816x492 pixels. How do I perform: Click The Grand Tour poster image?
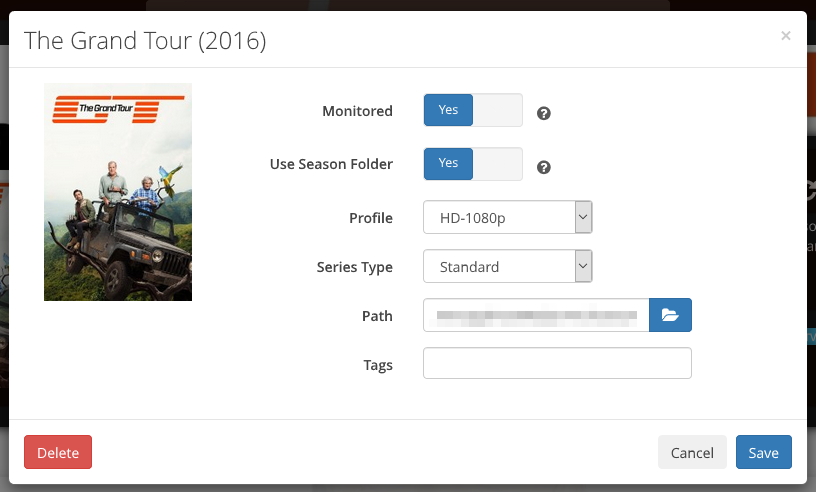(118, 192)
